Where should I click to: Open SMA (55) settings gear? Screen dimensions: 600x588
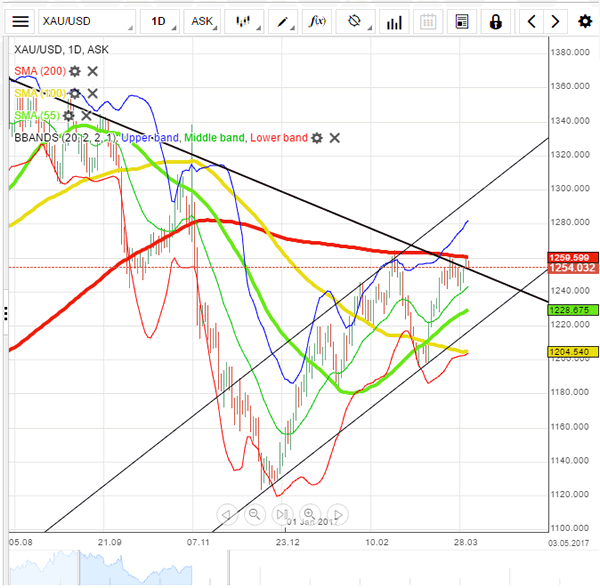pyautogui.click(x=68, y=116)
